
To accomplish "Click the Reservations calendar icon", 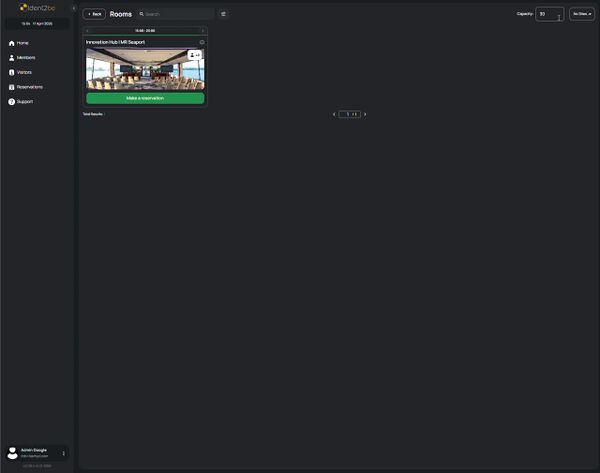I will [x=12, y=87].
